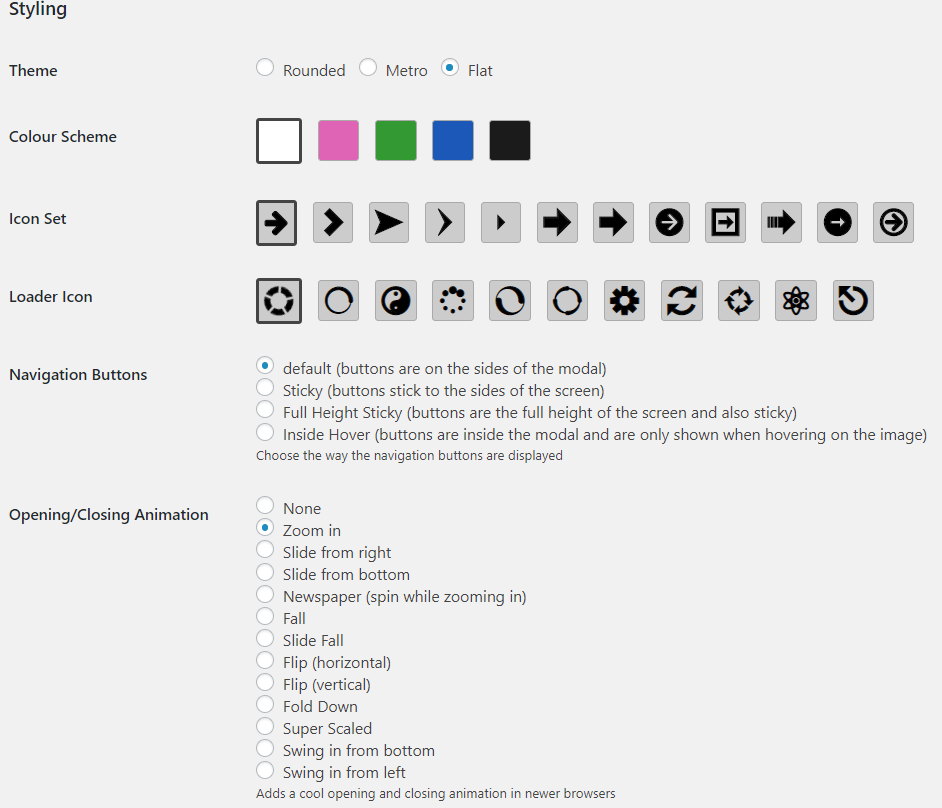Pick the white colour scheme
The image size is (942, 808).
point(279,141)
